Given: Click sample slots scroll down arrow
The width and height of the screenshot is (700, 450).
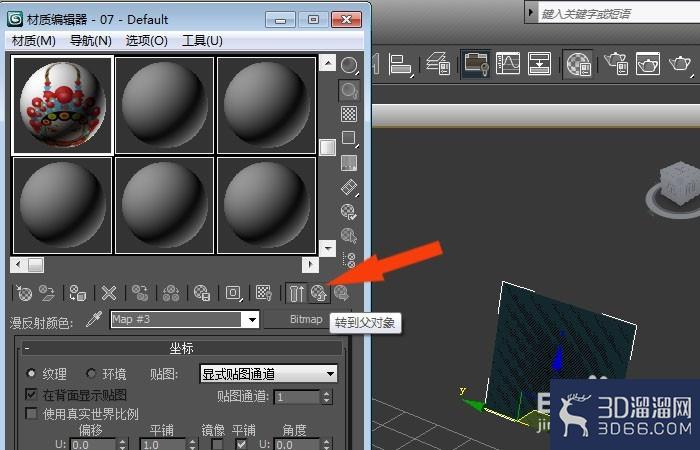Looking at the screenshot, I should tap(328, 248).
